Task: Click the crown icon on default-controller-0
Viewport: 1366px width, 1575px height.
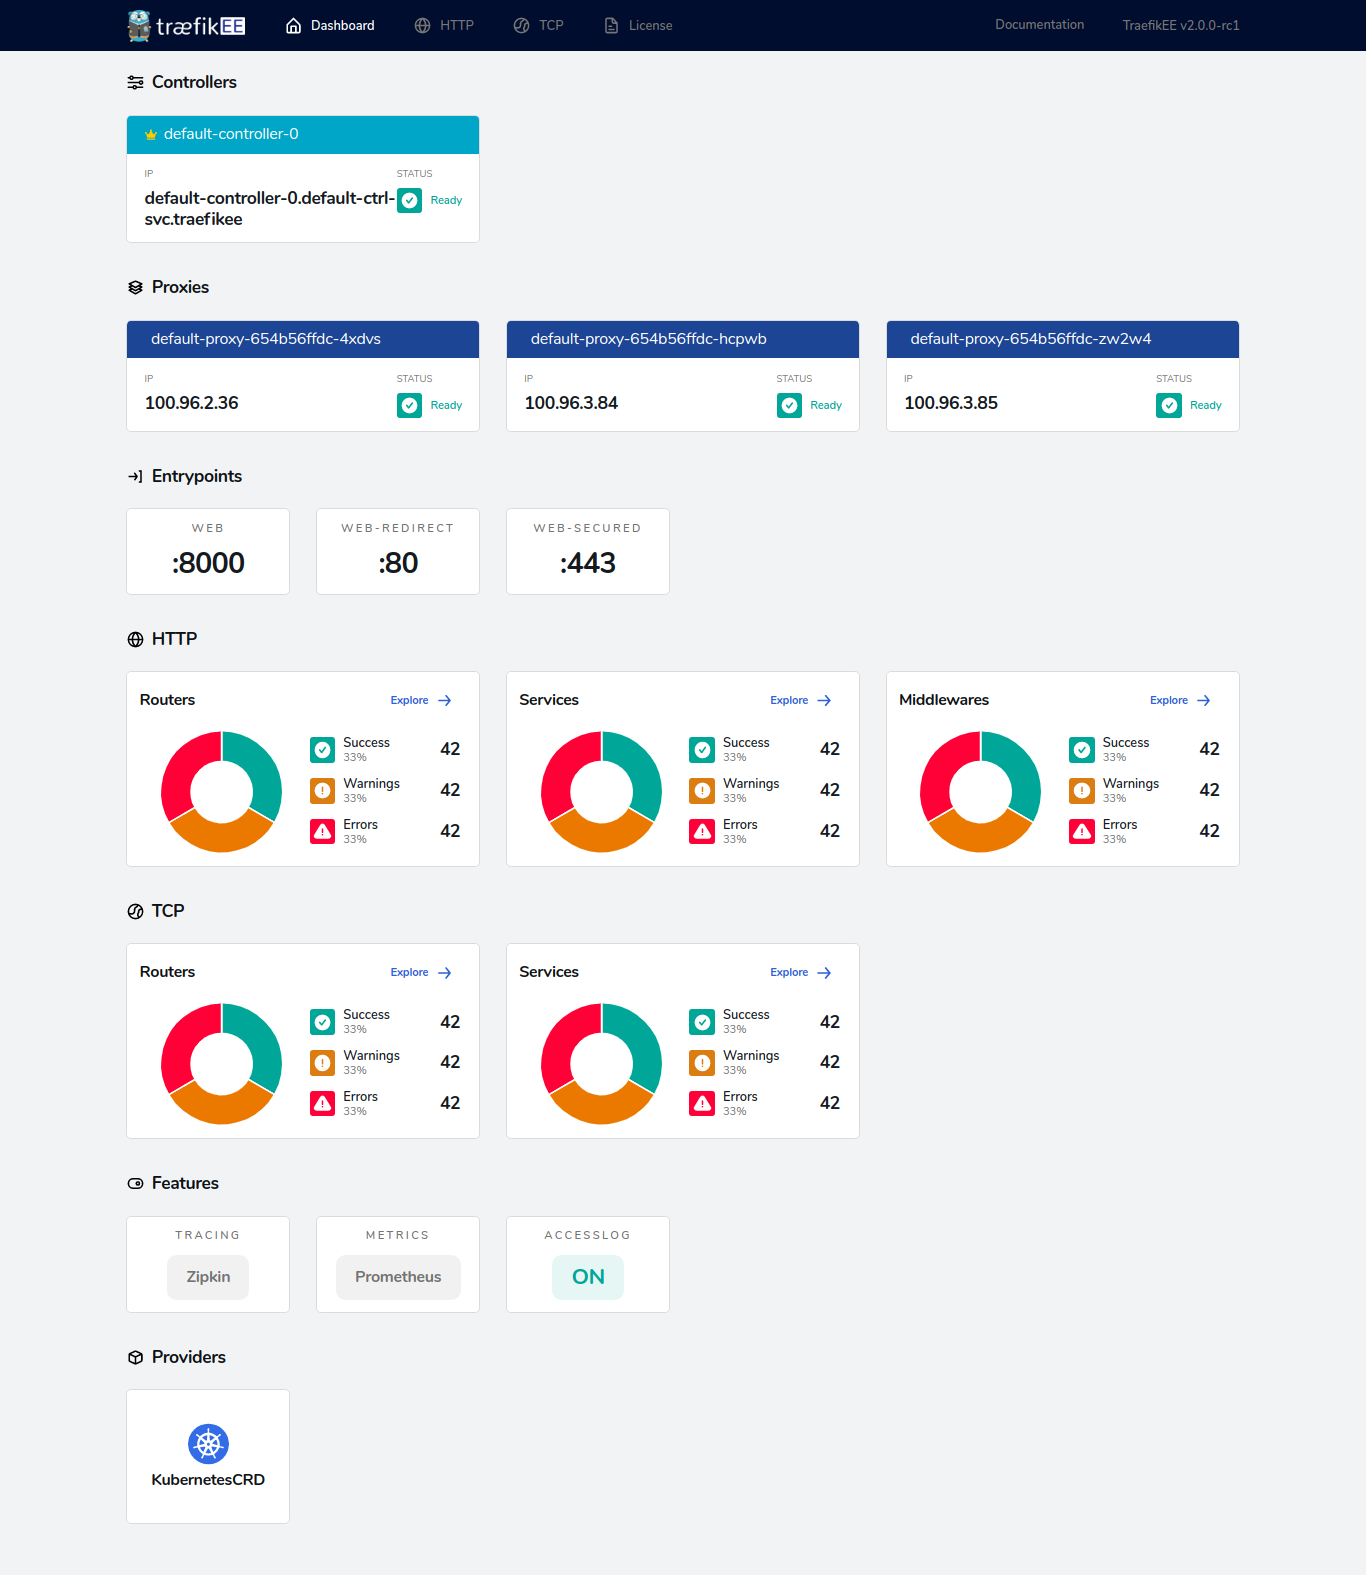Action: pos(151,135)
